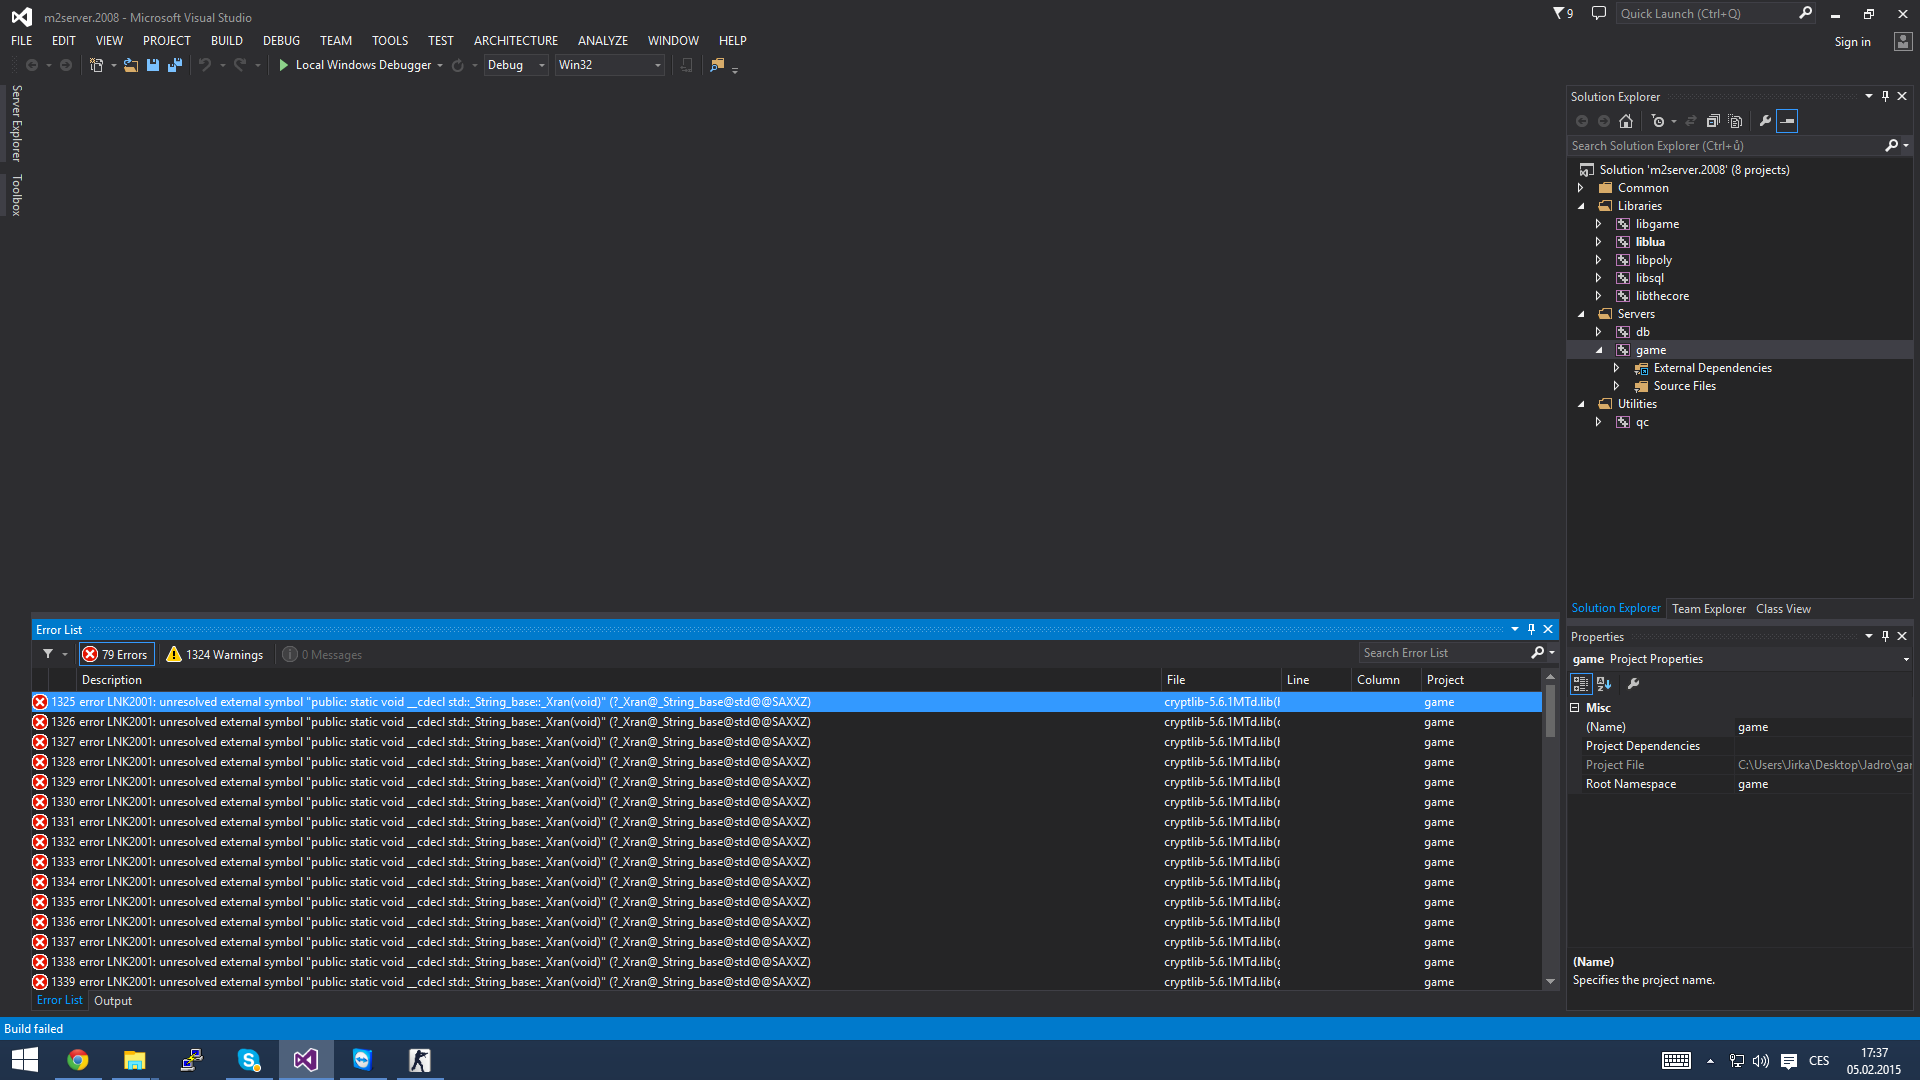The width and height of the screenshot is (1920, 1080).
Task: Sort Properties panel alphabetically
Action: (x=1604, y=684)
